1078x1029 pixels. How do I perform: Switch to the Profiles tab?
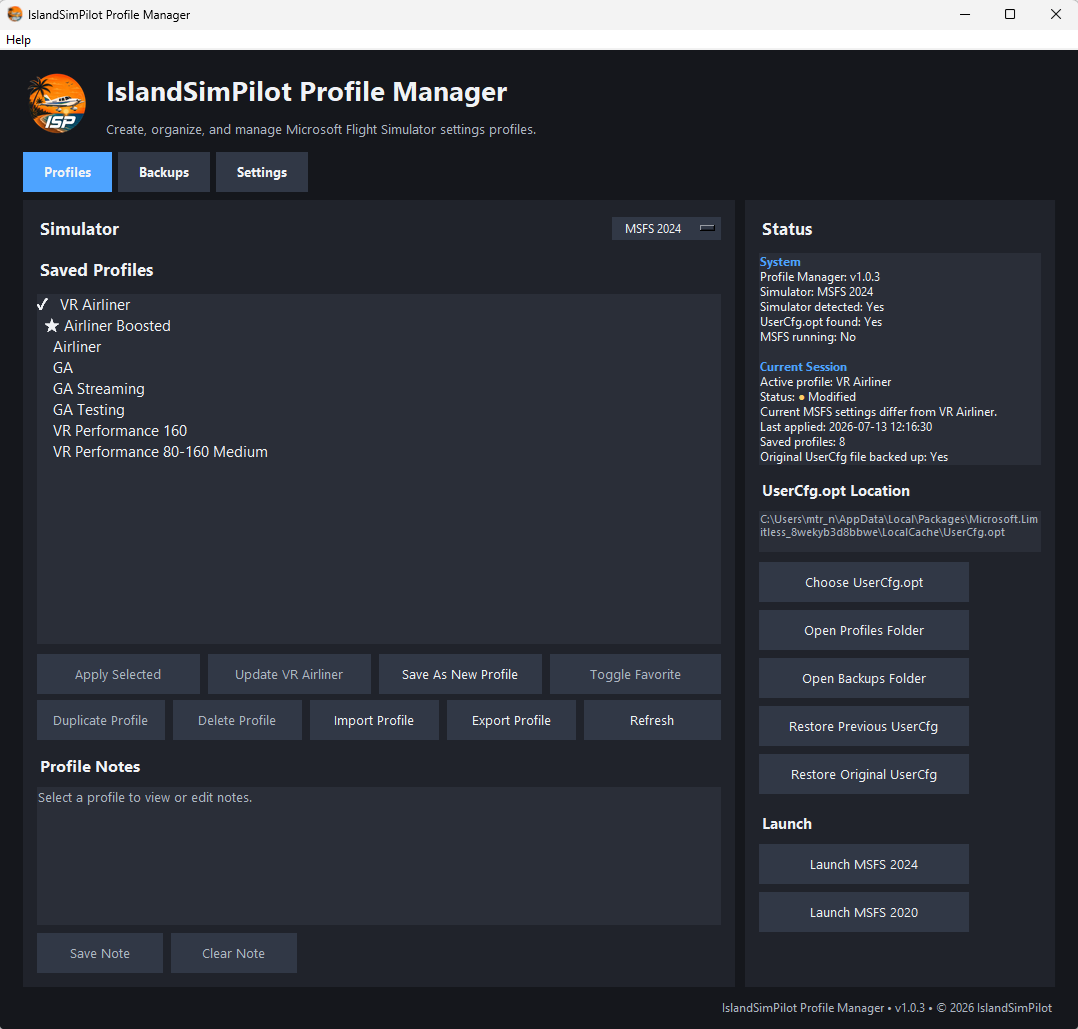tap(67, 172)
